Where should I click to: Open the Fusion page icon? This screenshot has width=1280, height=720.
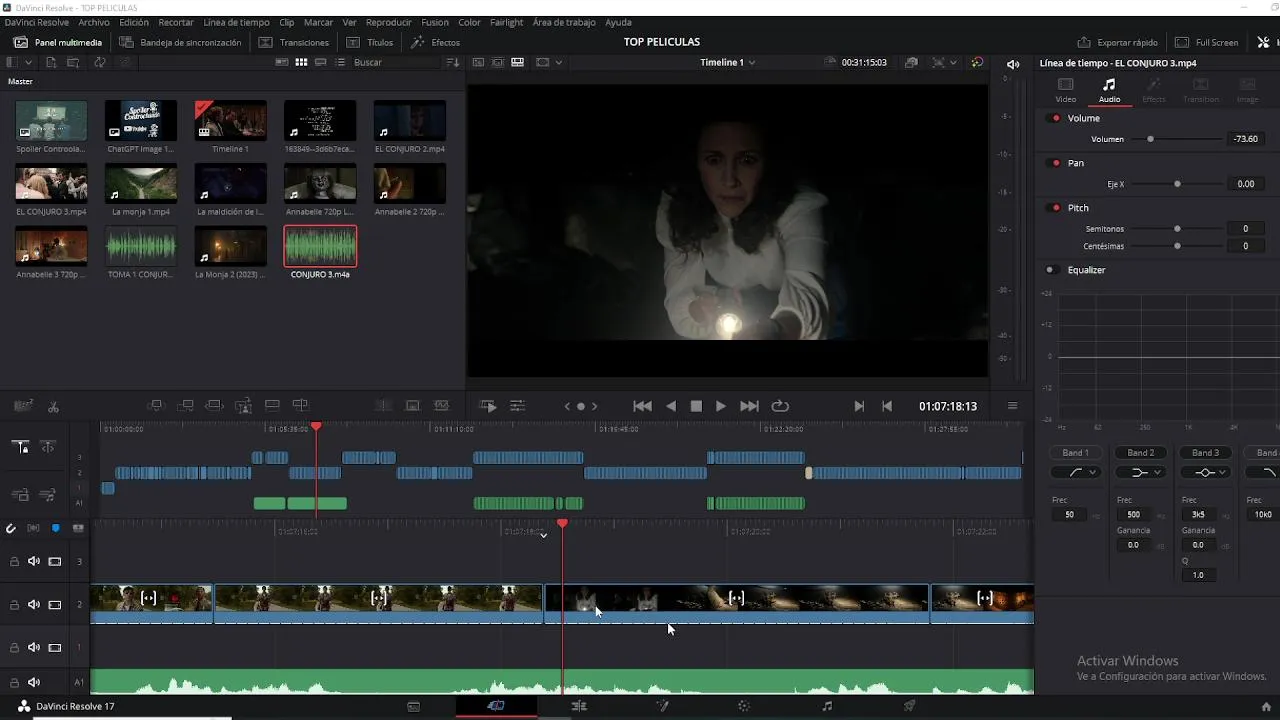661,706
